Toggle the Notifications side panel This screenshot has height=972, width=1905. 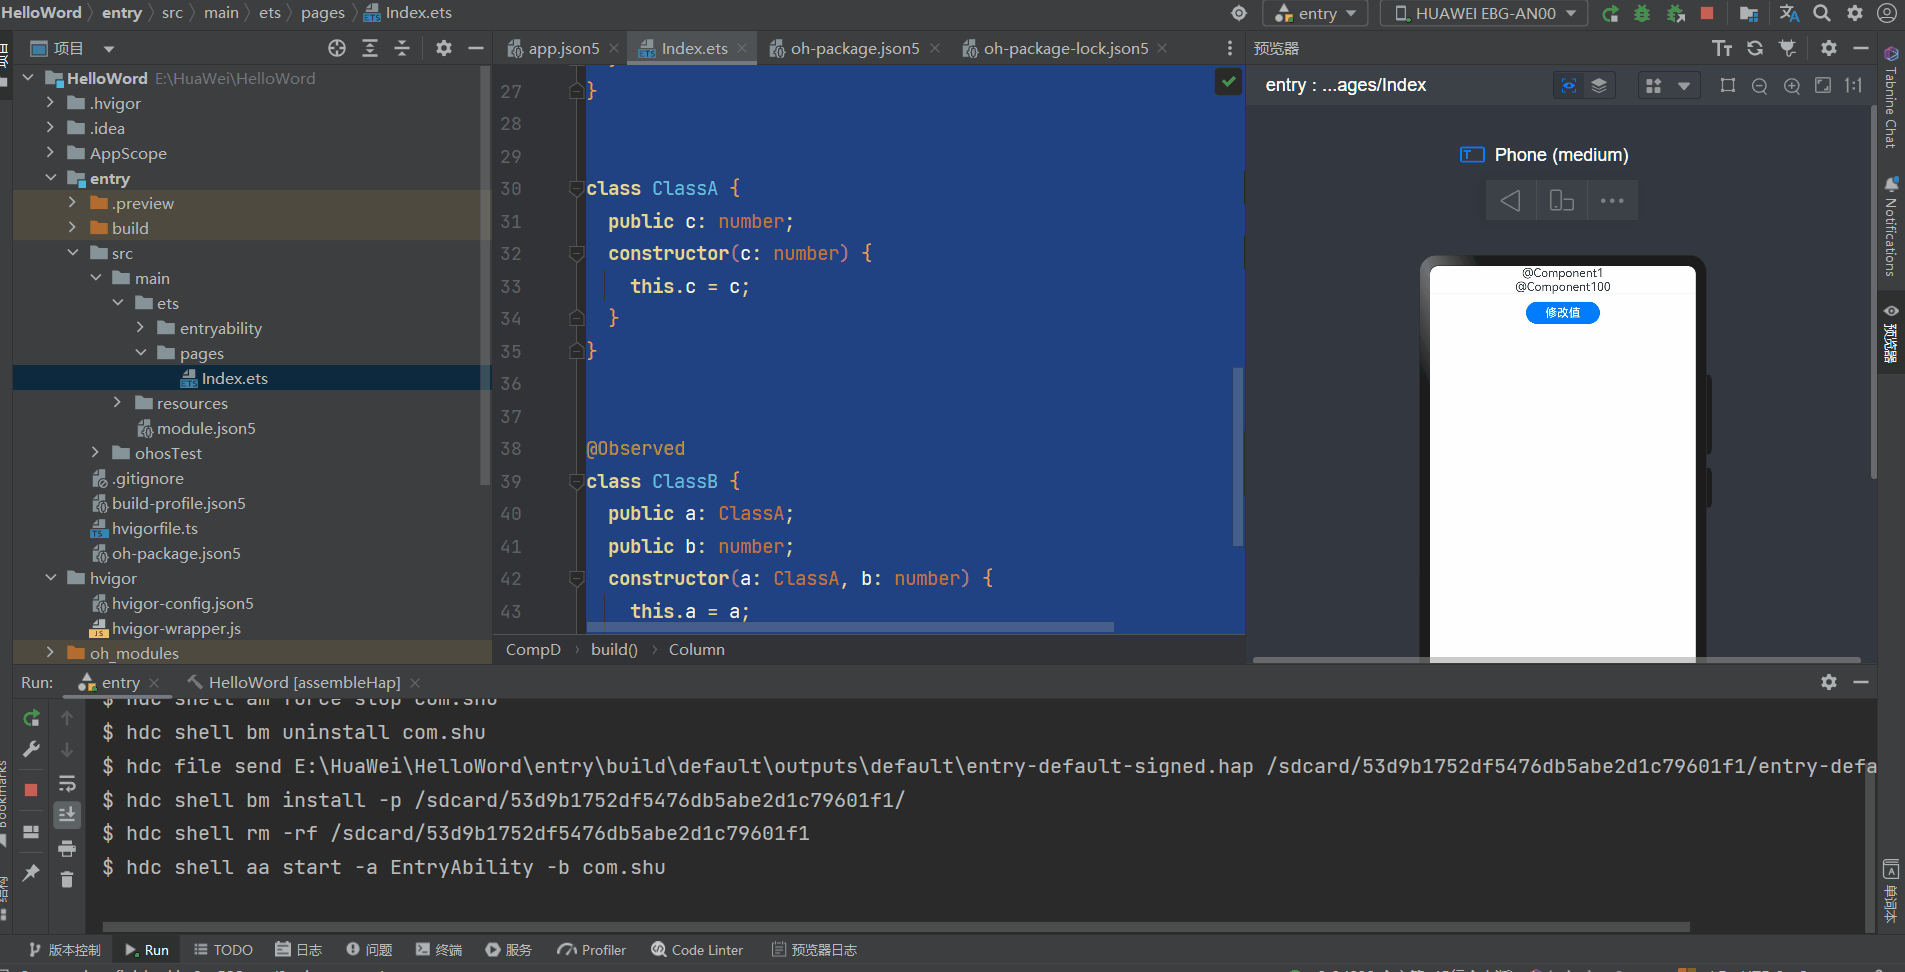[x=1891, y=227]
